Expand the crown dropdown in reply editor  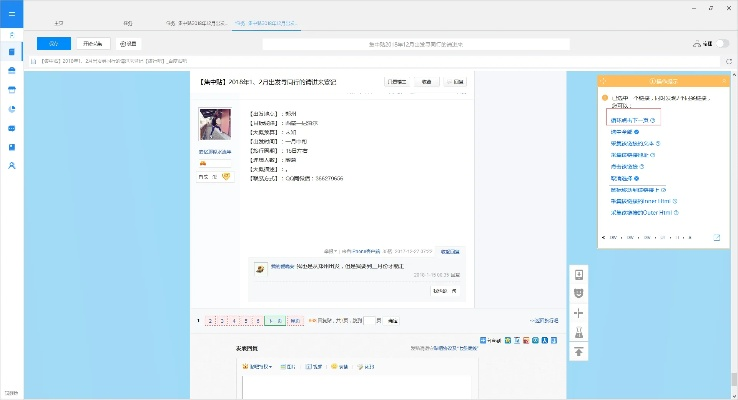pos(271,367)
